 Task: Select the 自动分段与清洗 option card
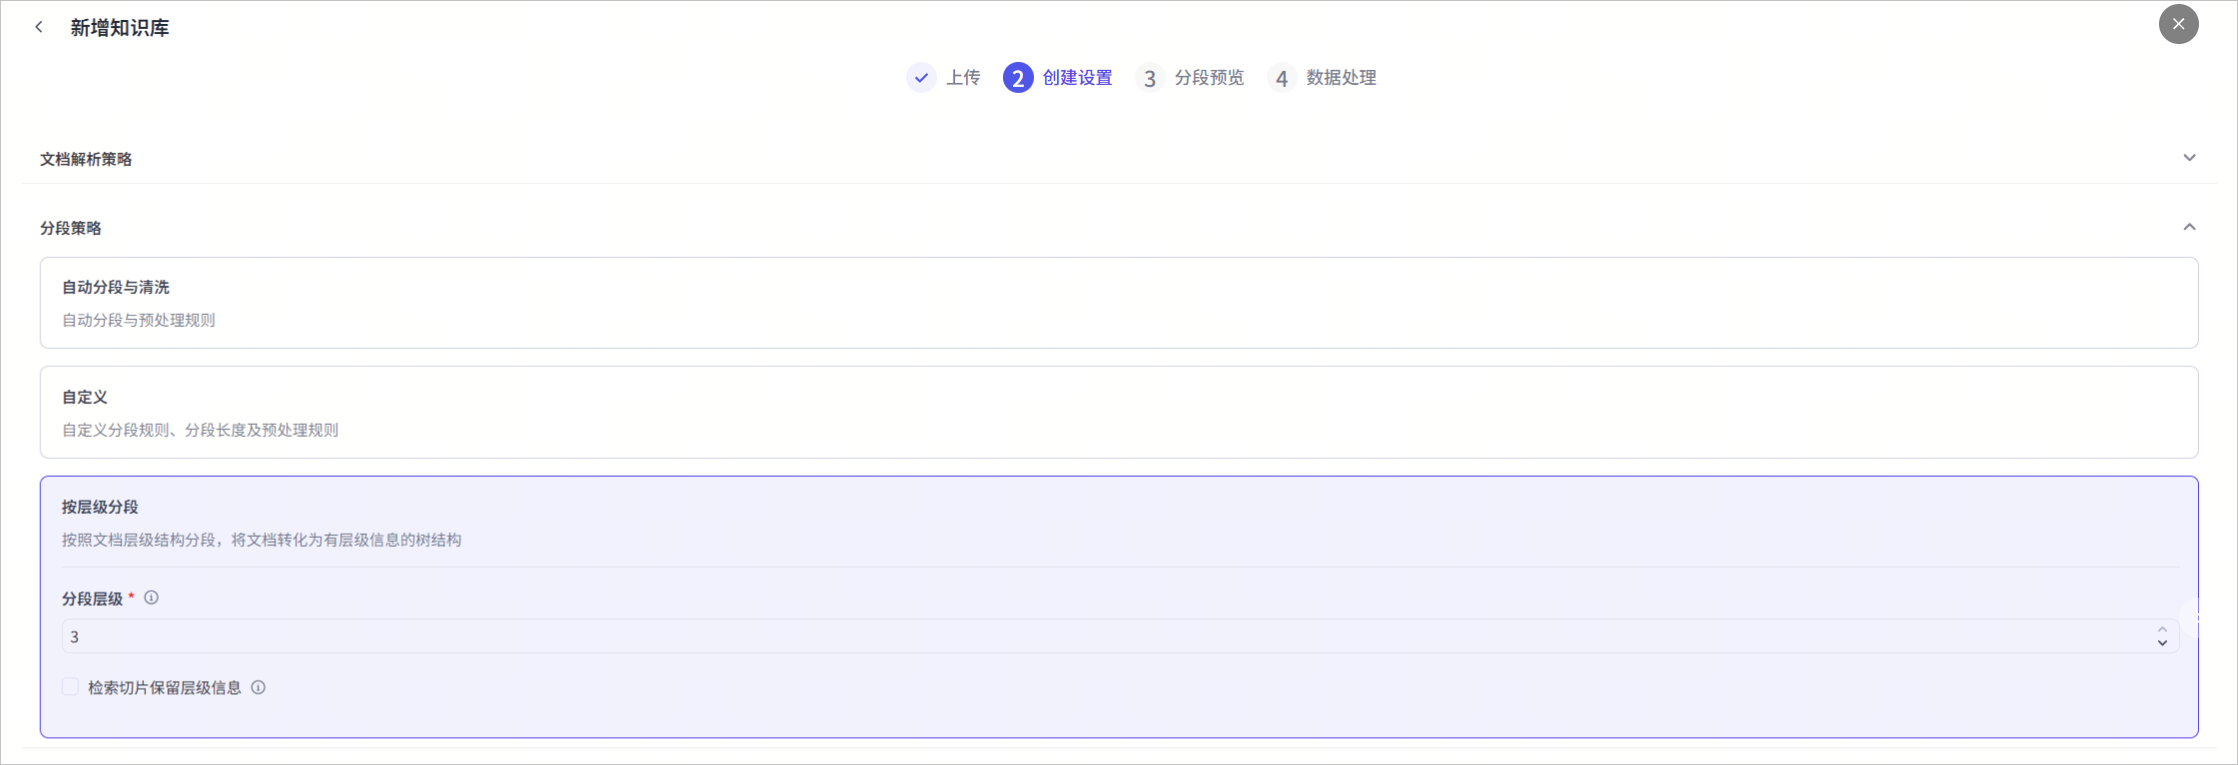coord(1119,303)
